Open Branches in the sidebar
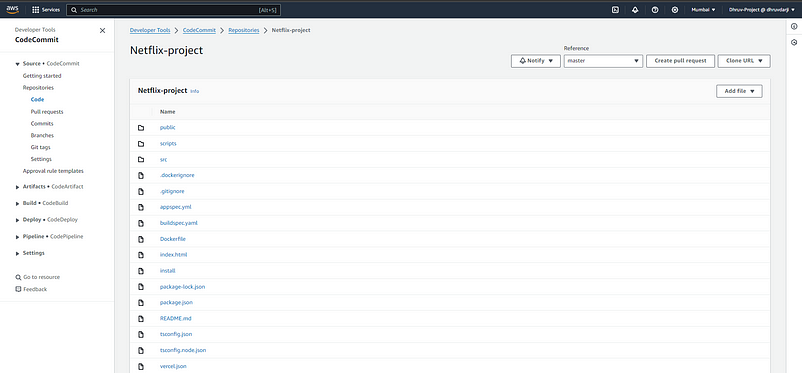This screenshot has width=802, height=373. pos(42,136)
